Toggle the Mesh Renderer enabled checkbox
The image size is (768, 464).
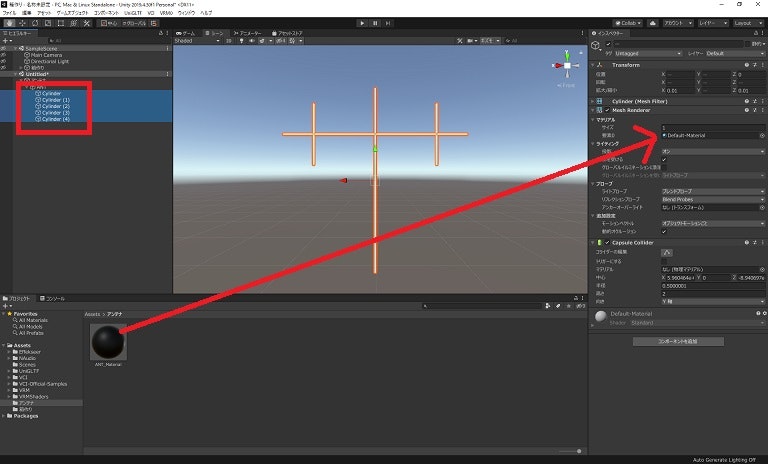click(x=607, y=110)
